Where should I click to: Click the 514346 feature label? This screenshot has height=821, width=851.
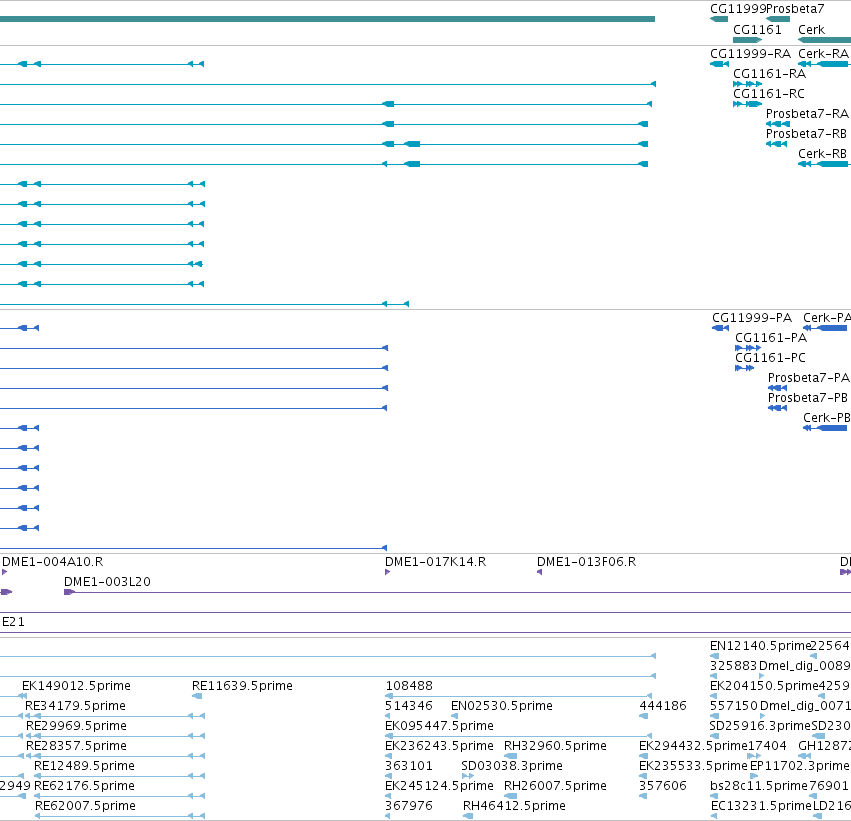tap(409, 706)
